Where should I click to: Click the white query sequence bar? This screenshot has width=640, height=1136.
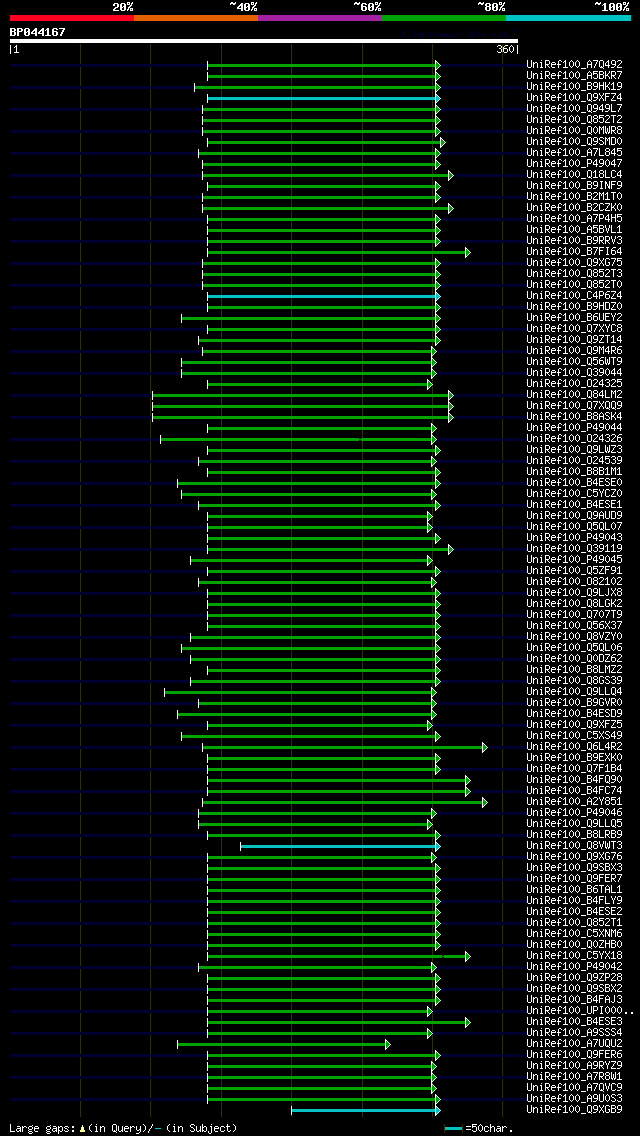264,41
